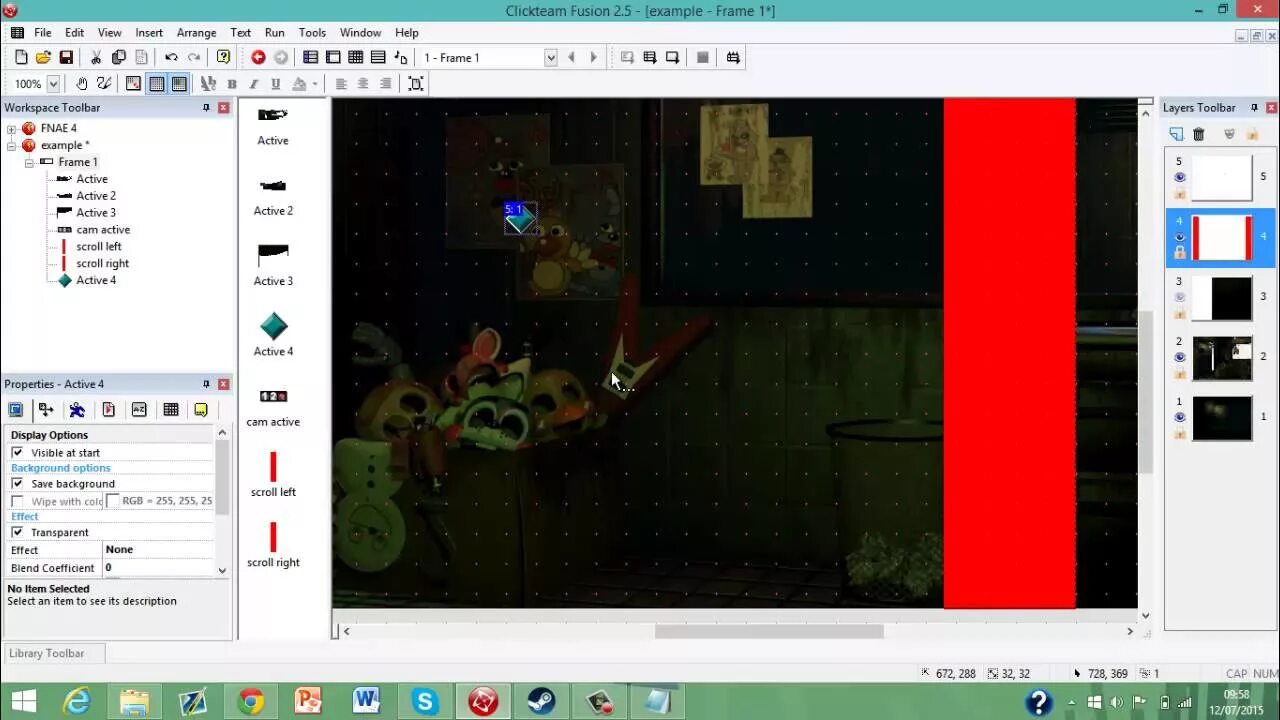
Task: Open the Frame Editor icon
Action: pos(333,58)
